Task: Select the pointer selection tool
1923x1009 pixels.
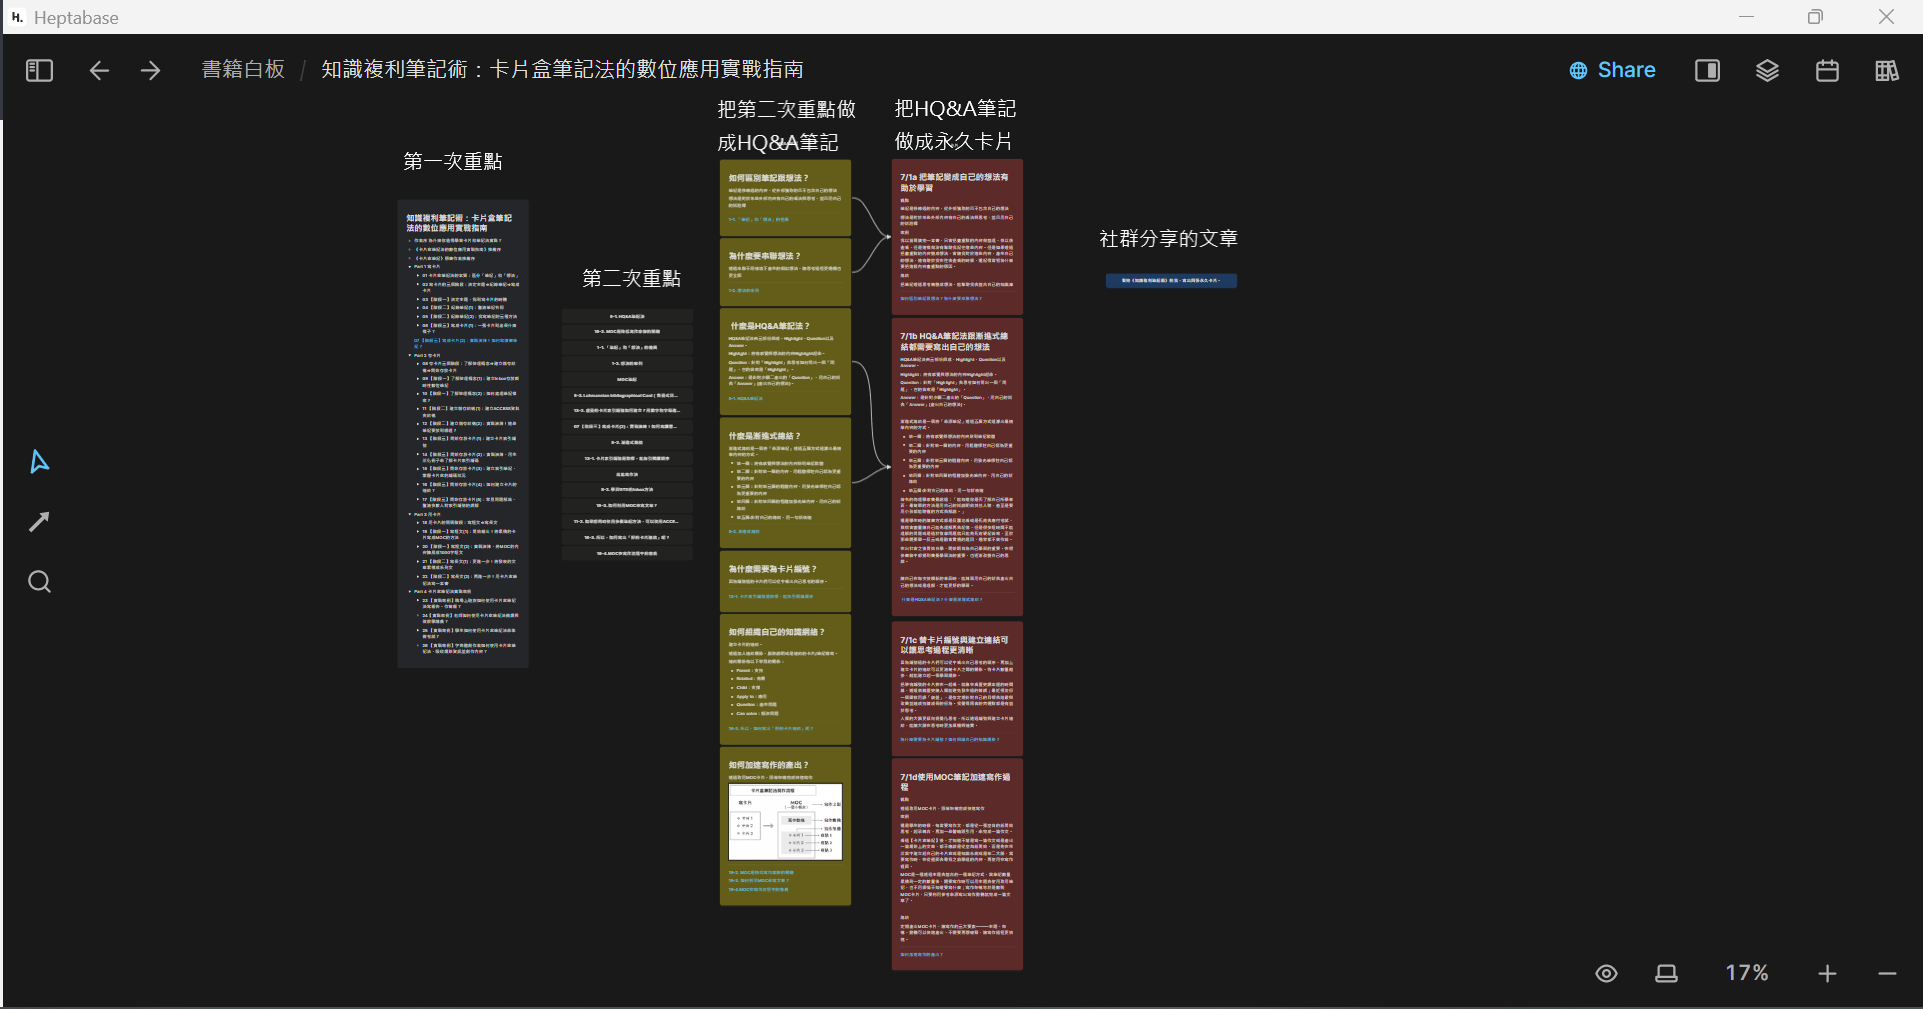Action: [39, 461]
